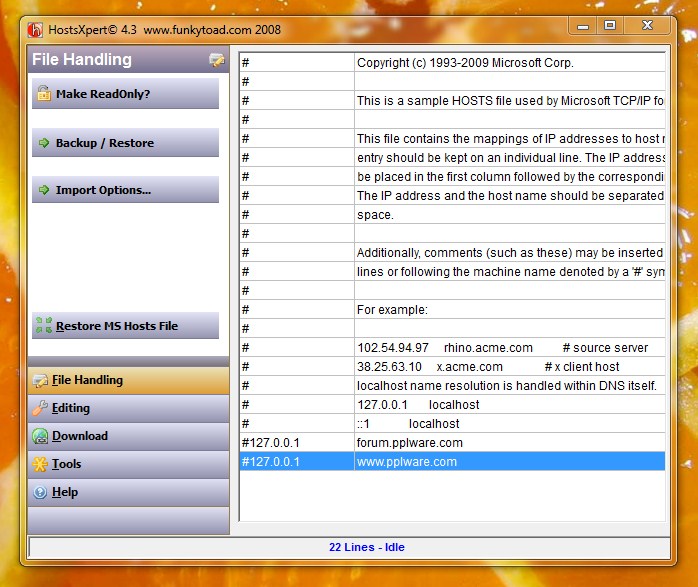
Task: Open the Tools section
Action: [x=128, y=464]
